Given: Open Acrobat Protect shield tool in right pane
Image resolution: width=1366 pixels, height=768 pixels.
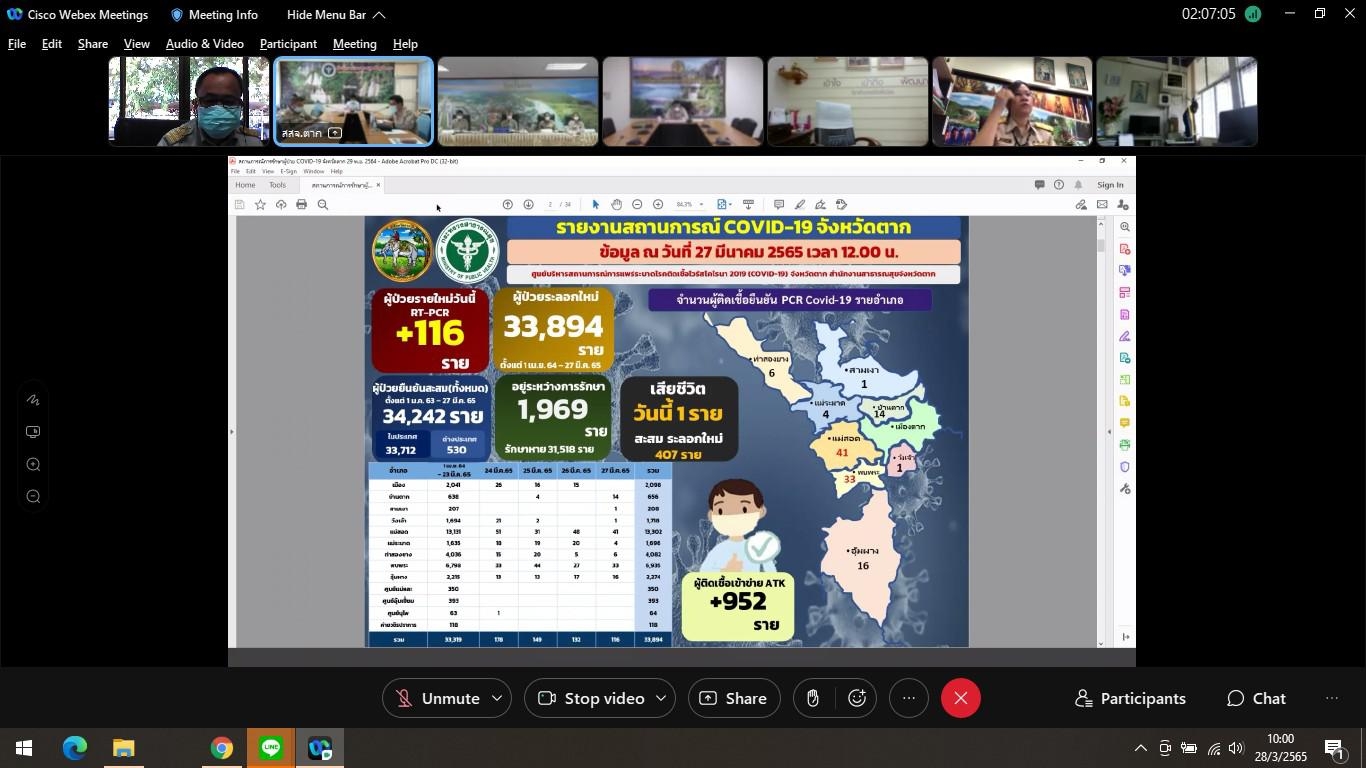Looking at the screenshot, I should point(1125,467).
